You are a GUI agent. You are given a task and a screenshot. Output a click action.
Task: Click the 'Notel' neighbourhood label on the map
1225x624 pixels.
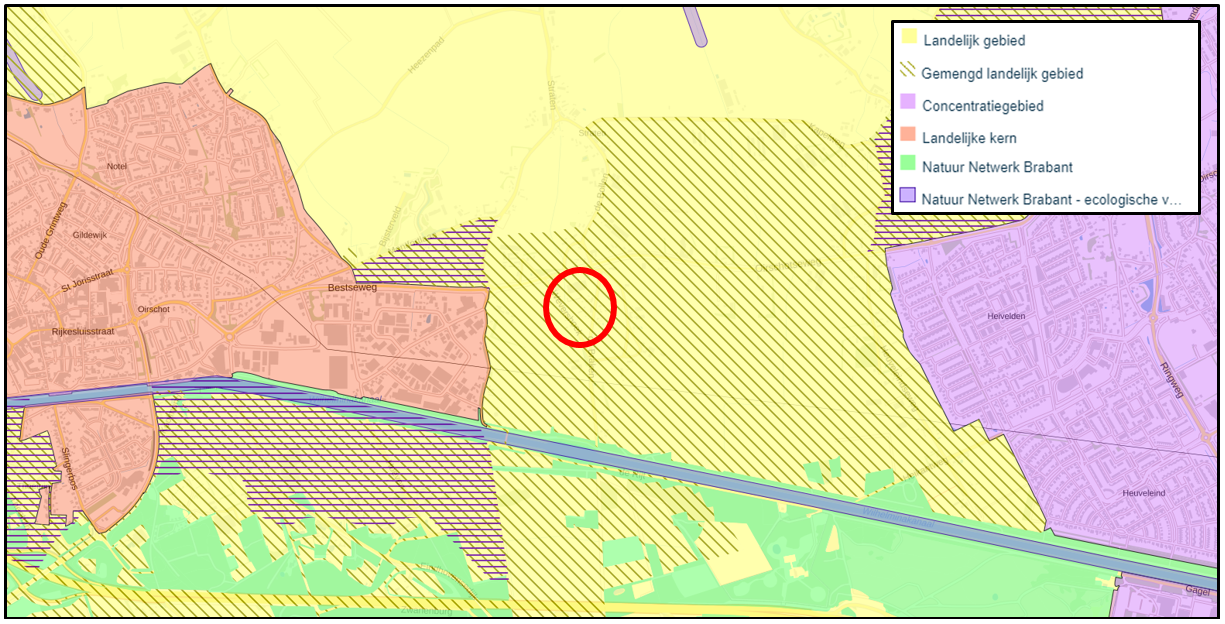[116, 166]
